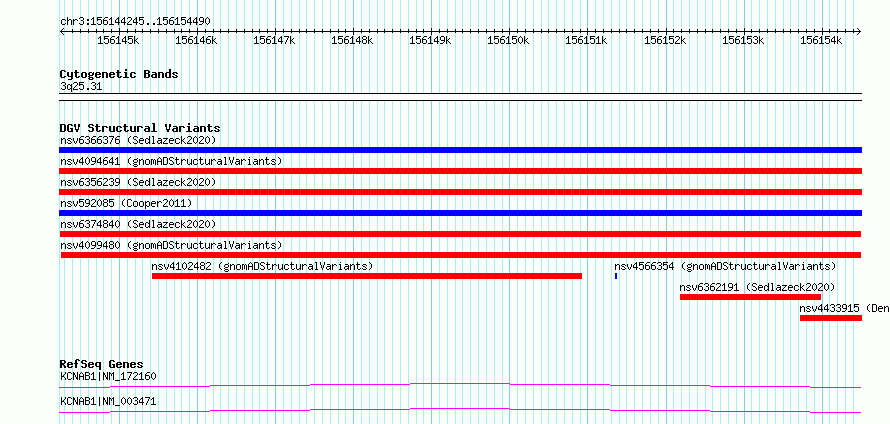Select the red bar for nsv6362191
This screenshot has width=890, height=424.
coord(750,297)
